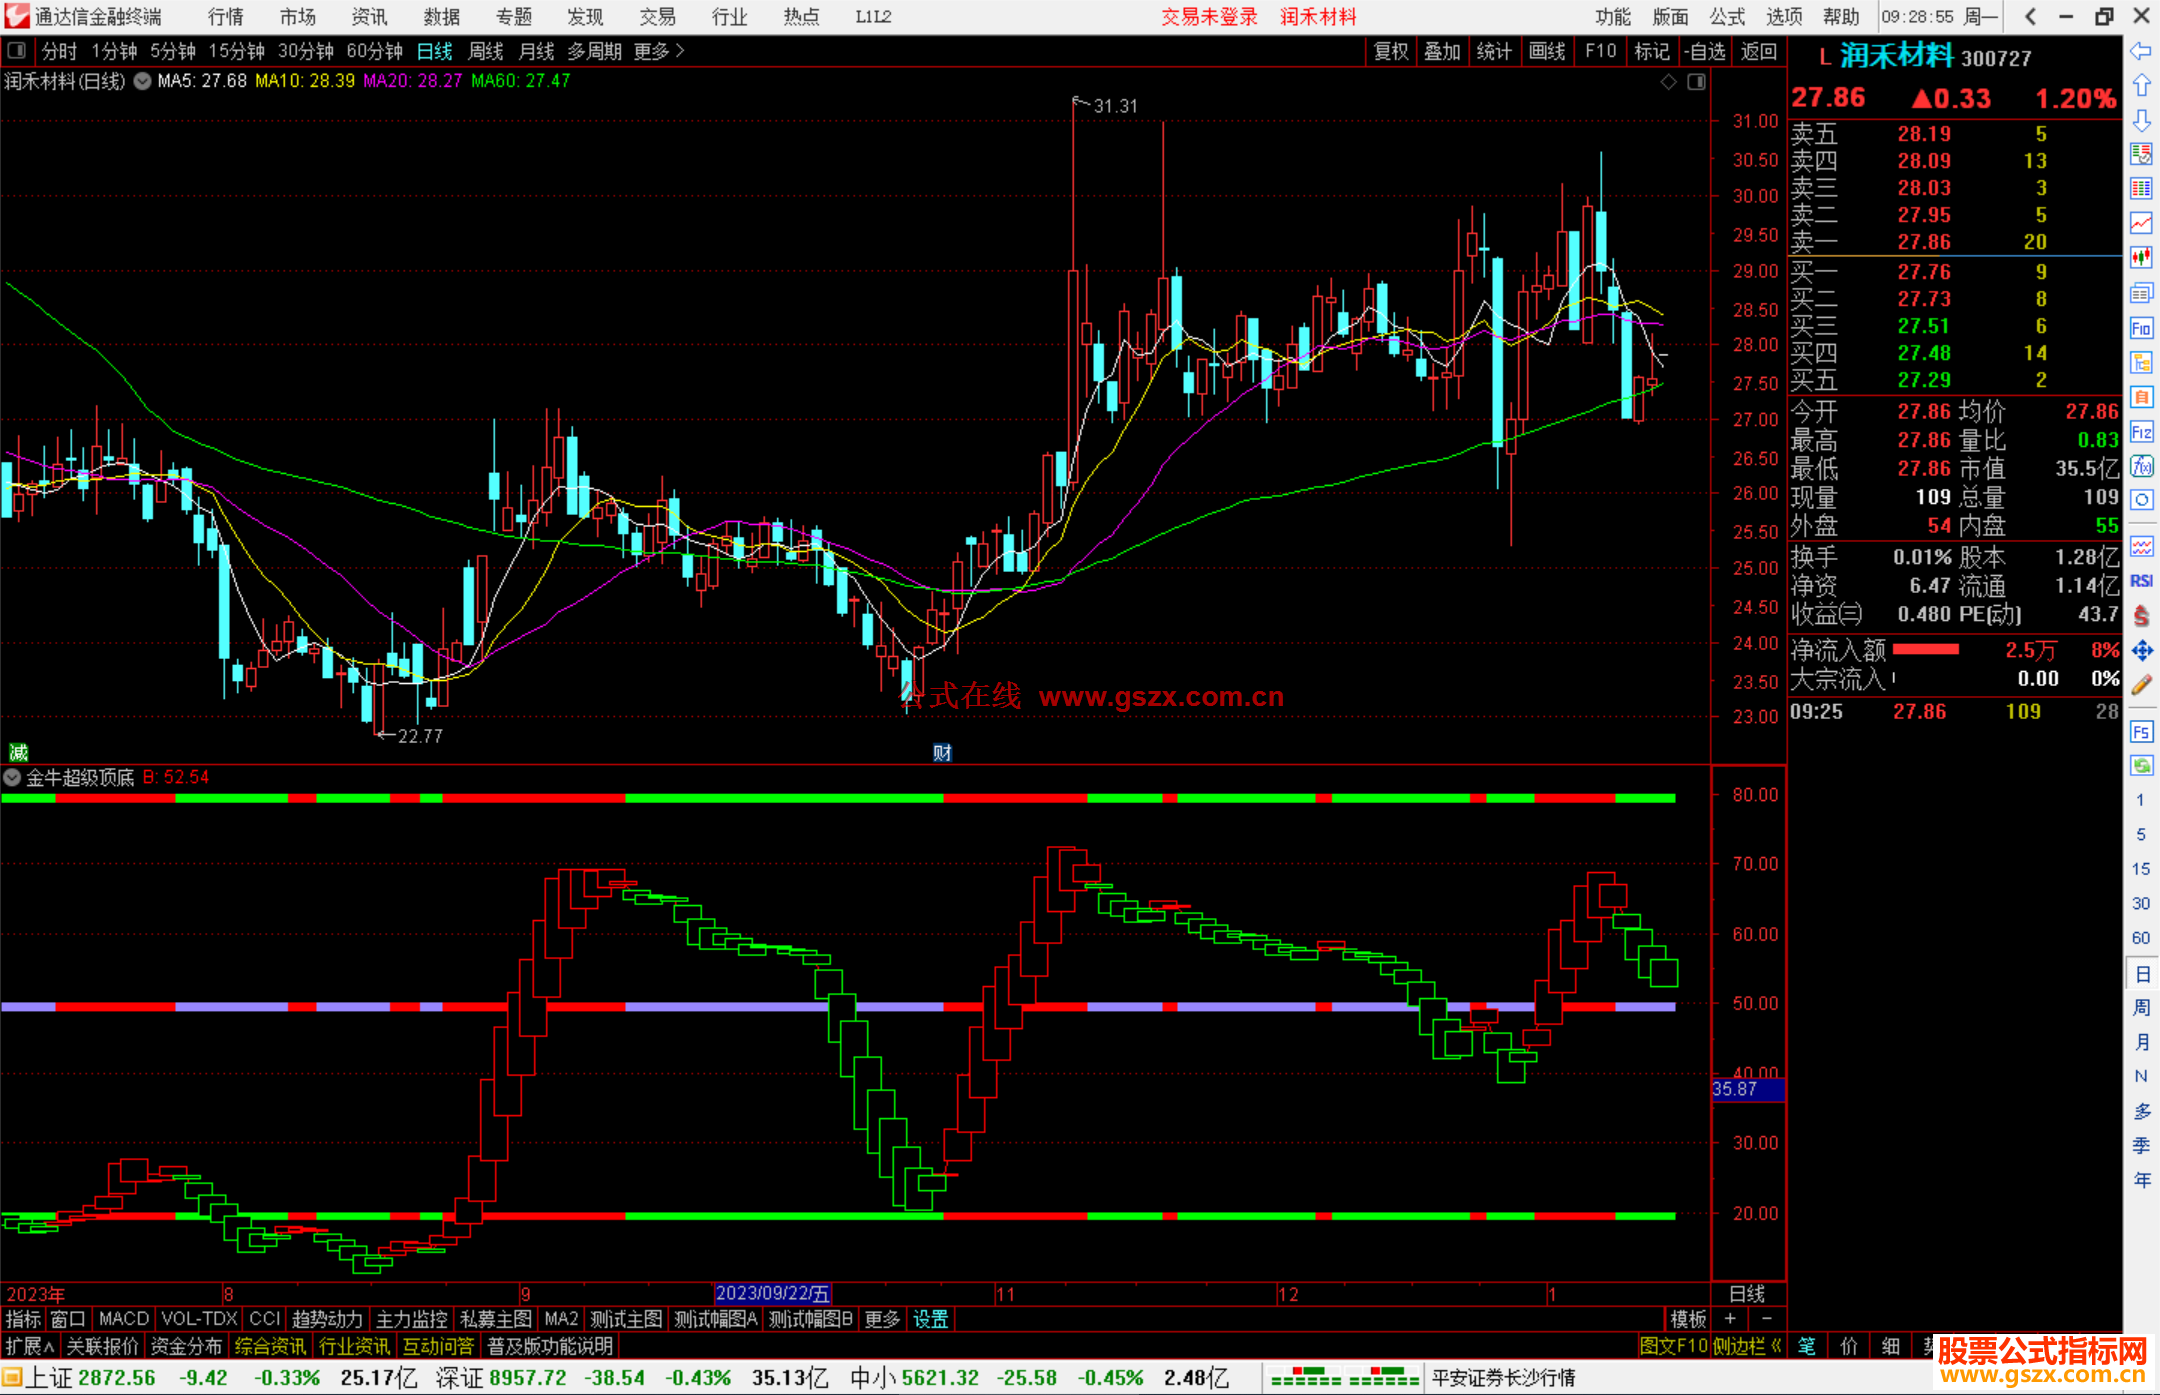Viewport: 2160px width, 1395px height.
Task: Toggle the round button beside 润禾材料(日线)
Action: (x=142, y=81)
